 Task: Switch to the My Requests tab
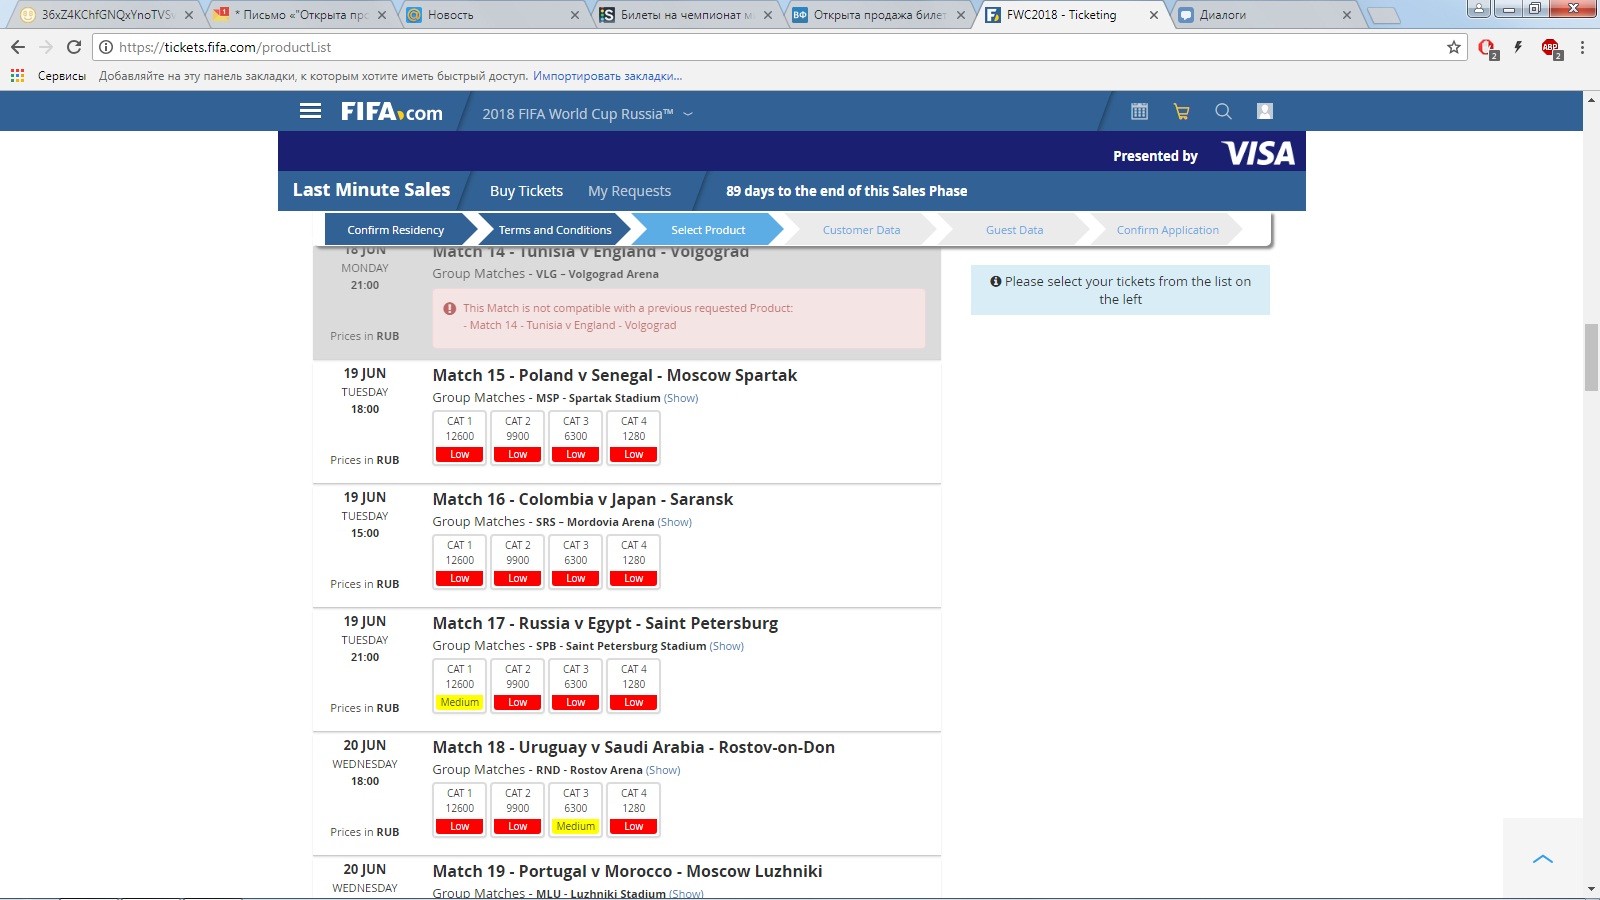click(x=629, y=191)
